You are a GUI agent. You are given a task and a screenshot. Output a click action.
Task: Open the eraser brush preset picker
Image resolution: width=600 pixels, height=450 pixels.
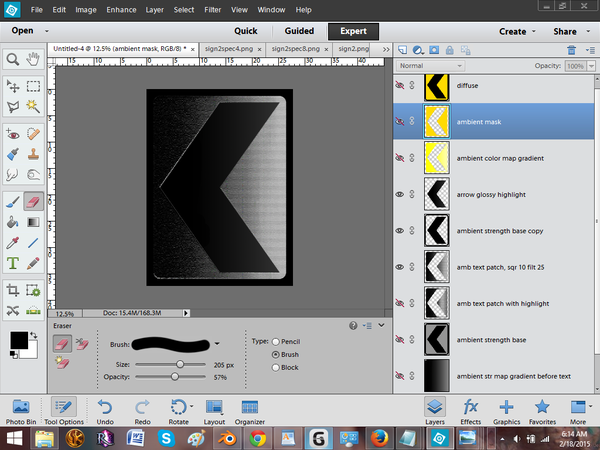(218, 343)
